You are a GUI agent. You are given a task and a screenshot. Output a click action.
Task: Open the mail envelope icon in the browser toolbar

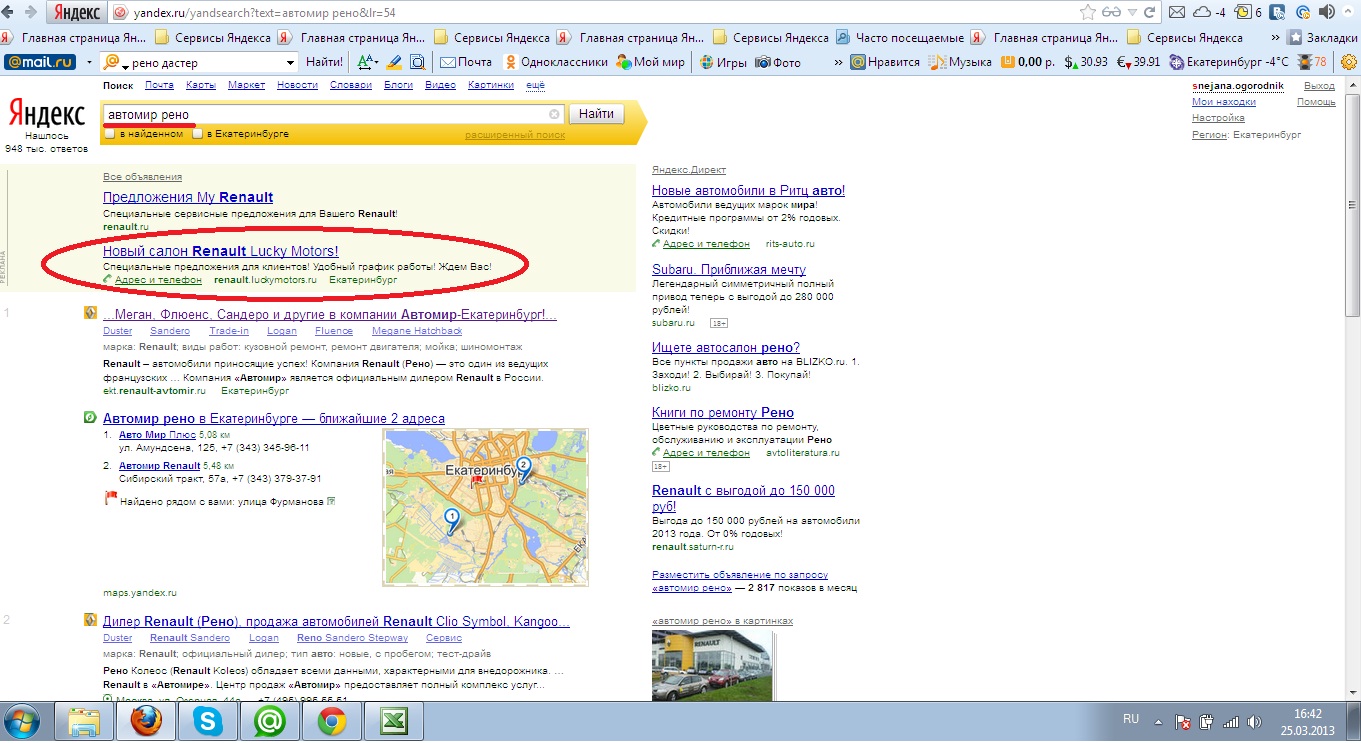(1177, 13)
